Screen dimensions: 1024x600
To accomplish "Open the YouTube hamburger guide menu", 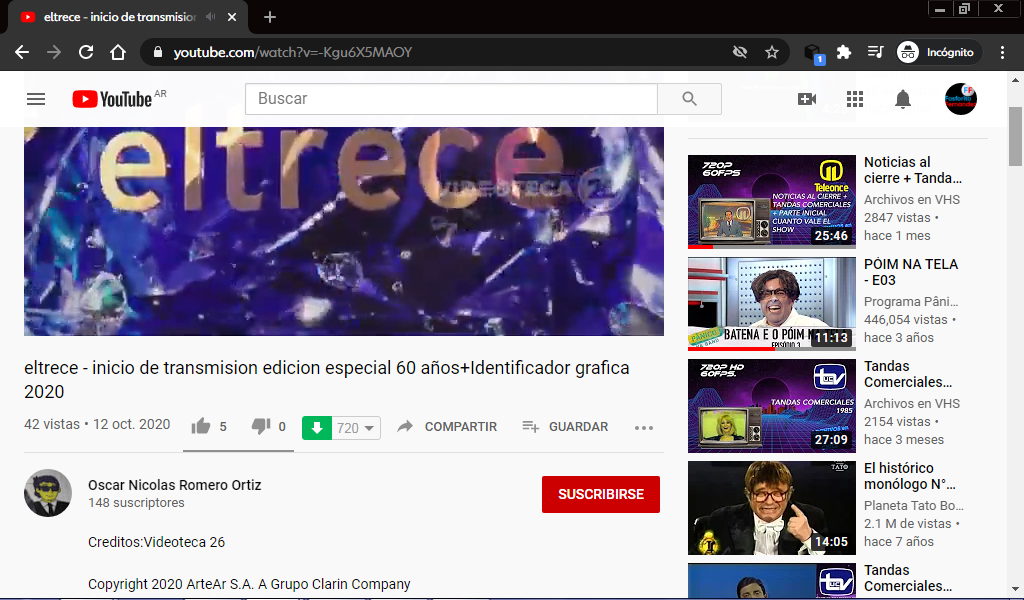I will tap(36, 99).
